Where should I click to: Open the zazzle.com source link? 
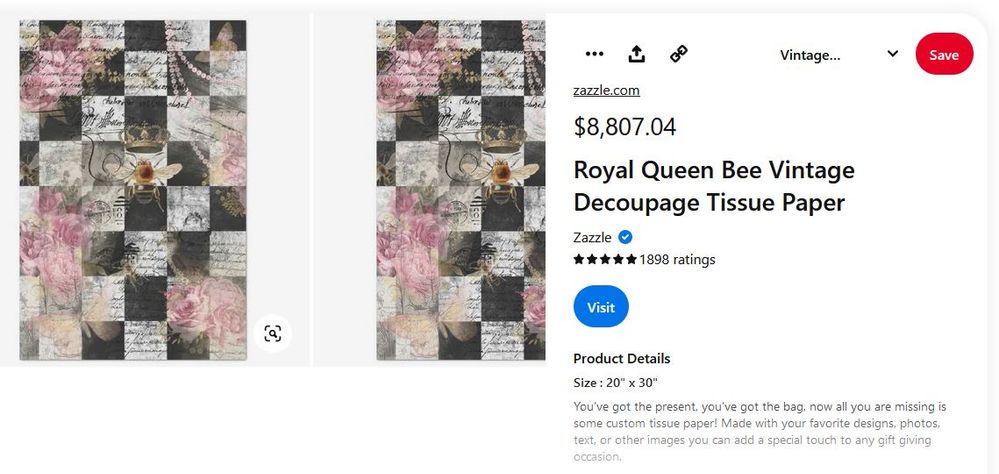coord(606,90)
